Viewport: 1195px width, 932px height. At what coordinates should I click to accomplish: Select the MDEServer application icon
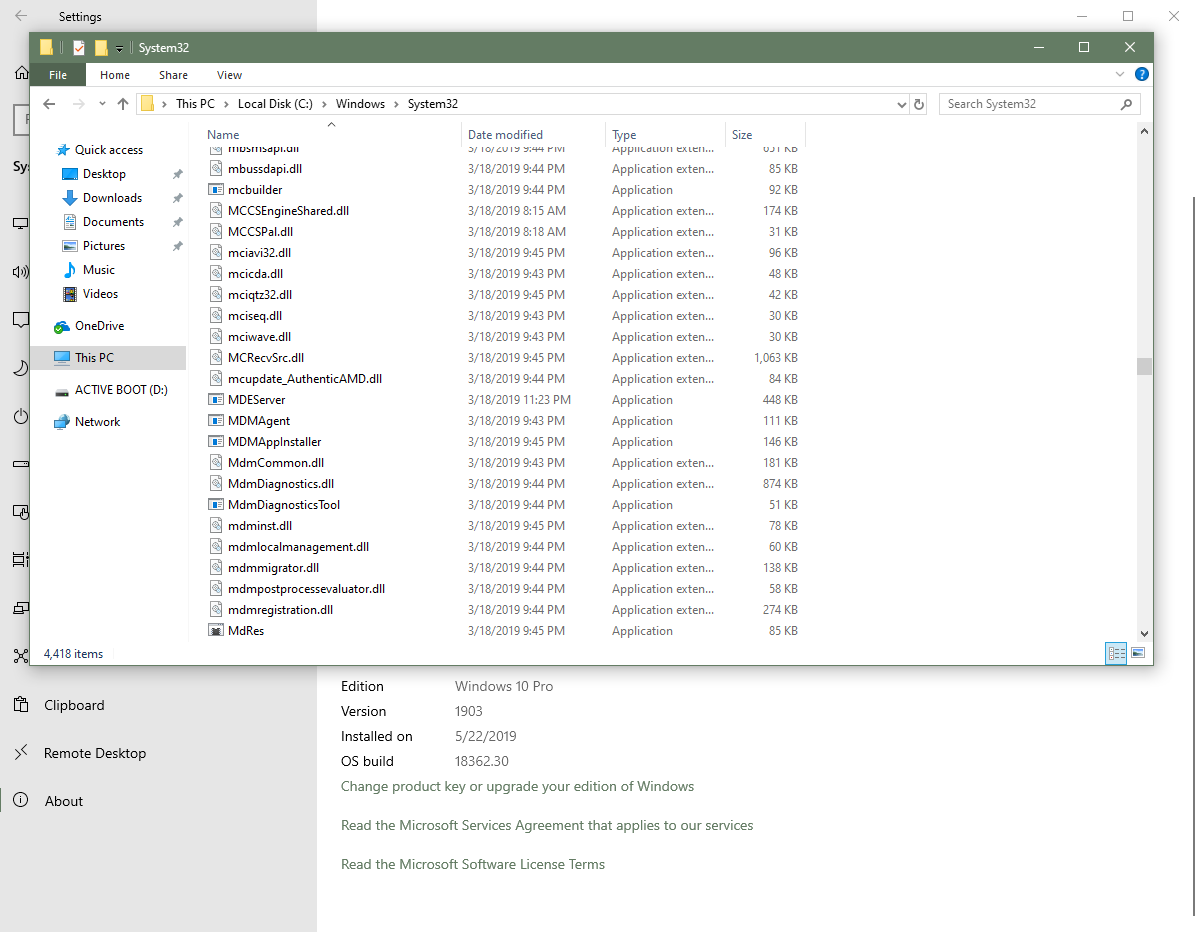(x=216, y=400)
